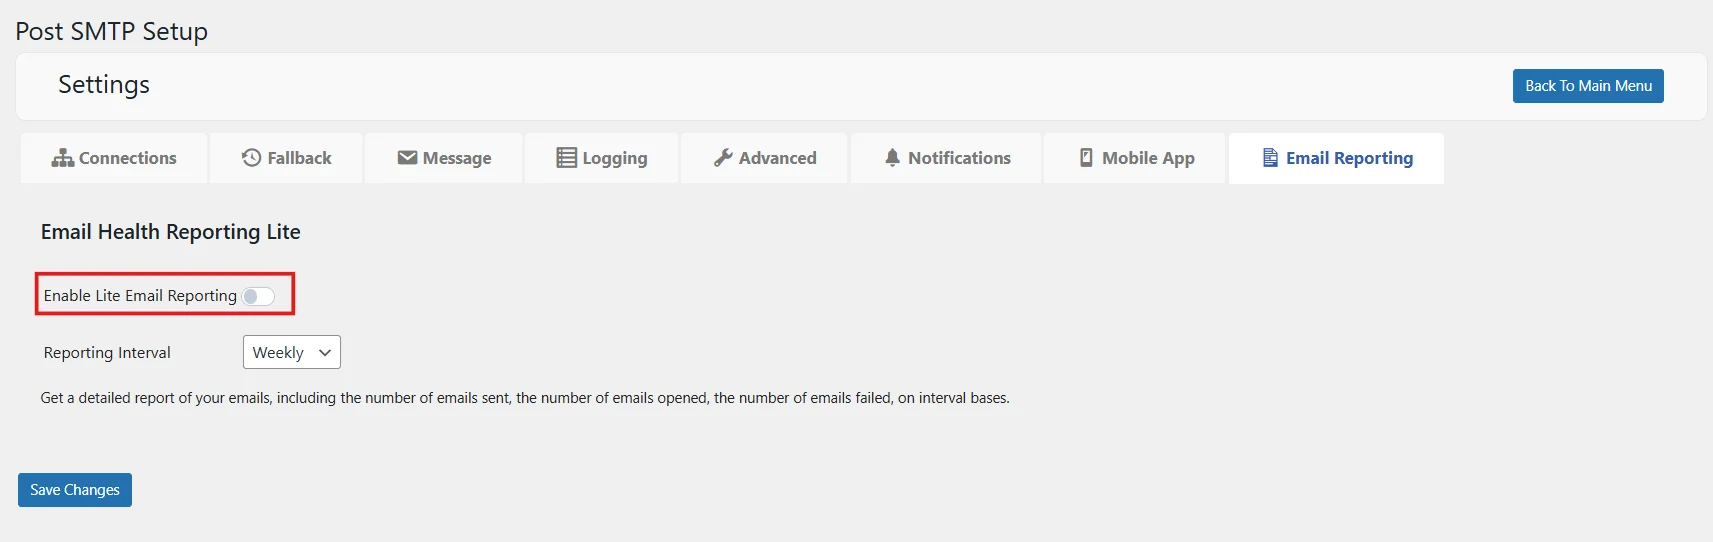Click the Message envelope icon
Image resolution: width=1713 pixels, height=542 pixels.
pyautogui.click(x=407, y=158)
